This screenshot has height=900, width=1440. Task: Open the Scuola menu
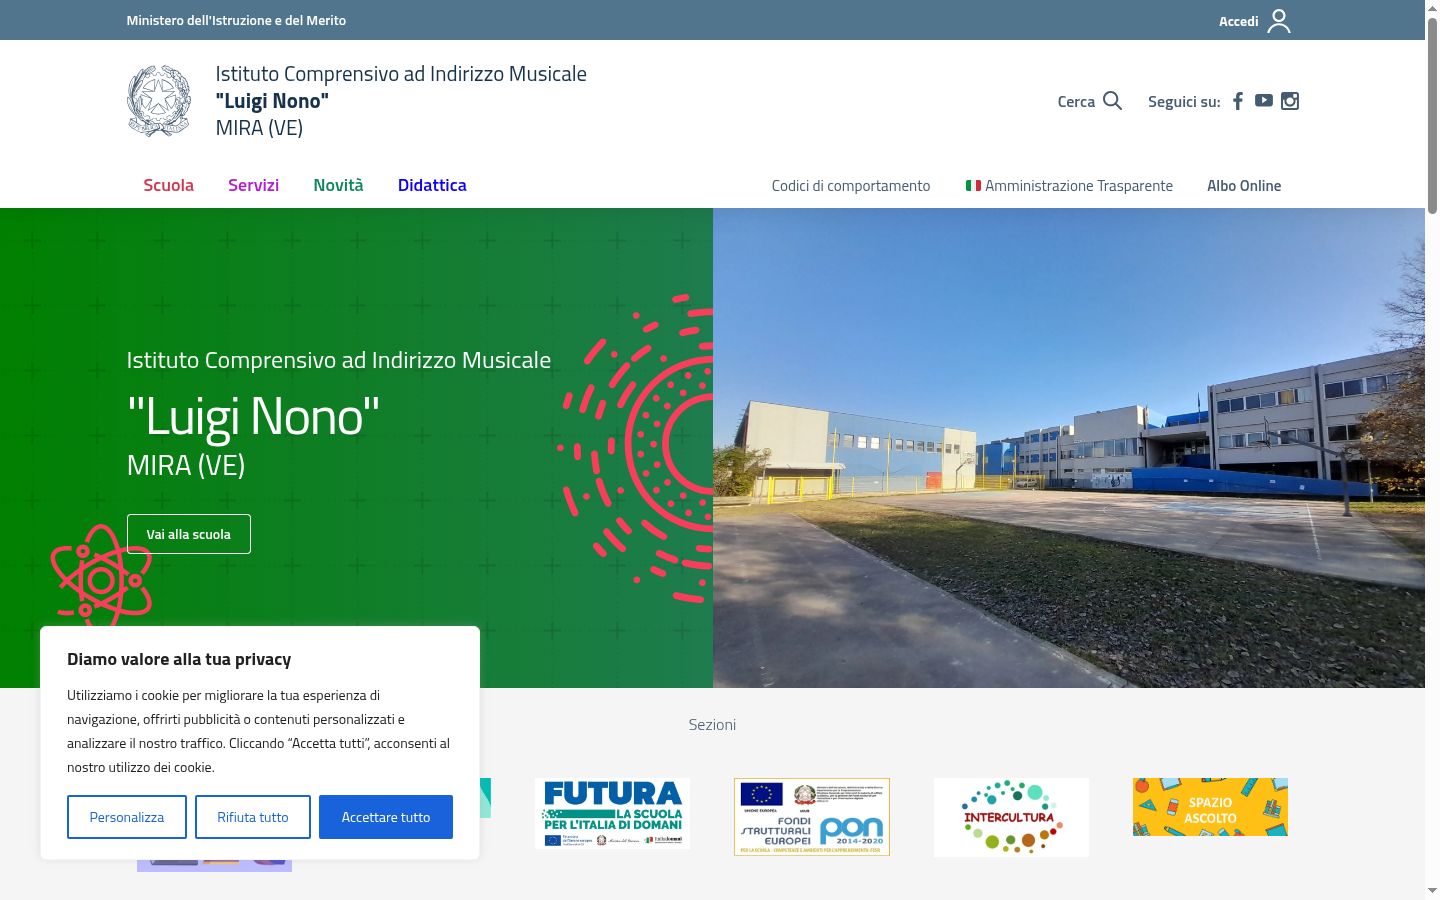click(168, 185)
